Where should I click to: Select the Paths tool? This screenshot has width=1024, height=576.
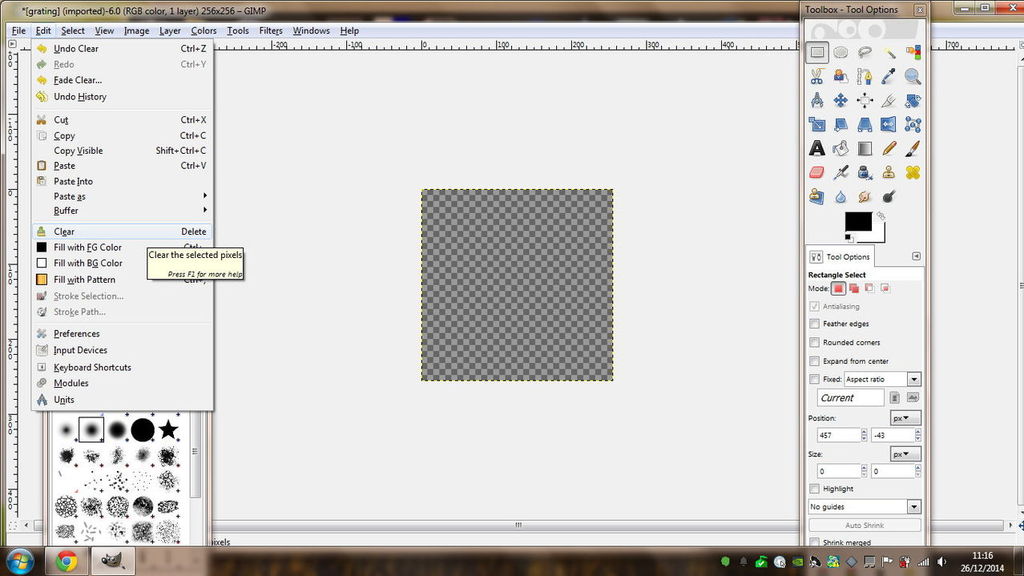(865, 76)
